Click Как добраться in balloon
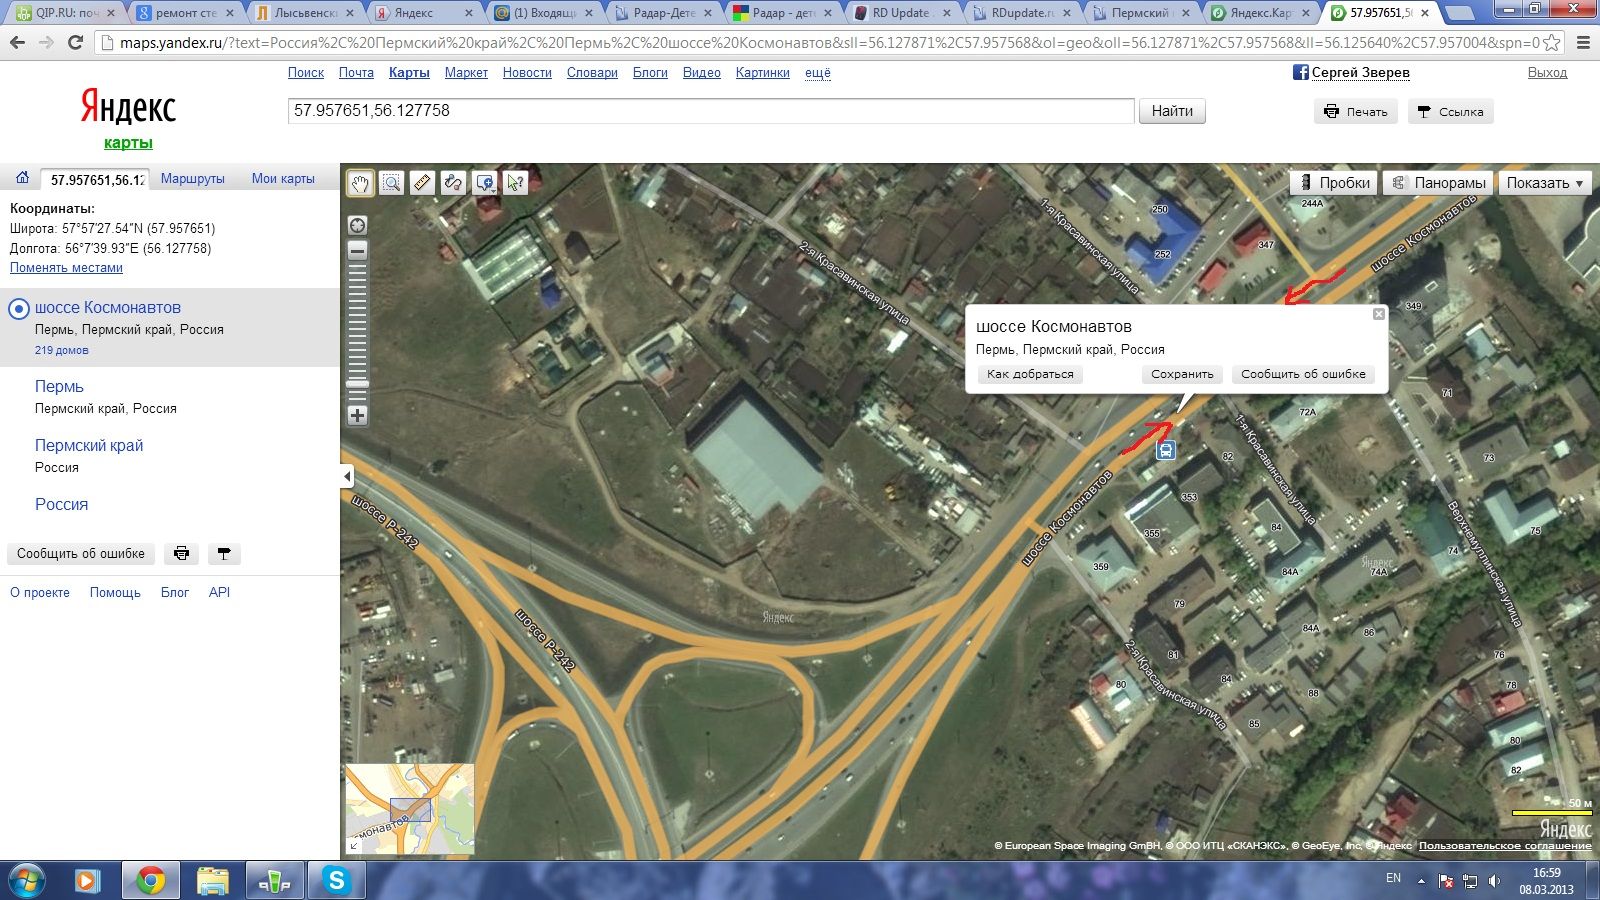The image size is (1600, 900). tap(1030, 374)
